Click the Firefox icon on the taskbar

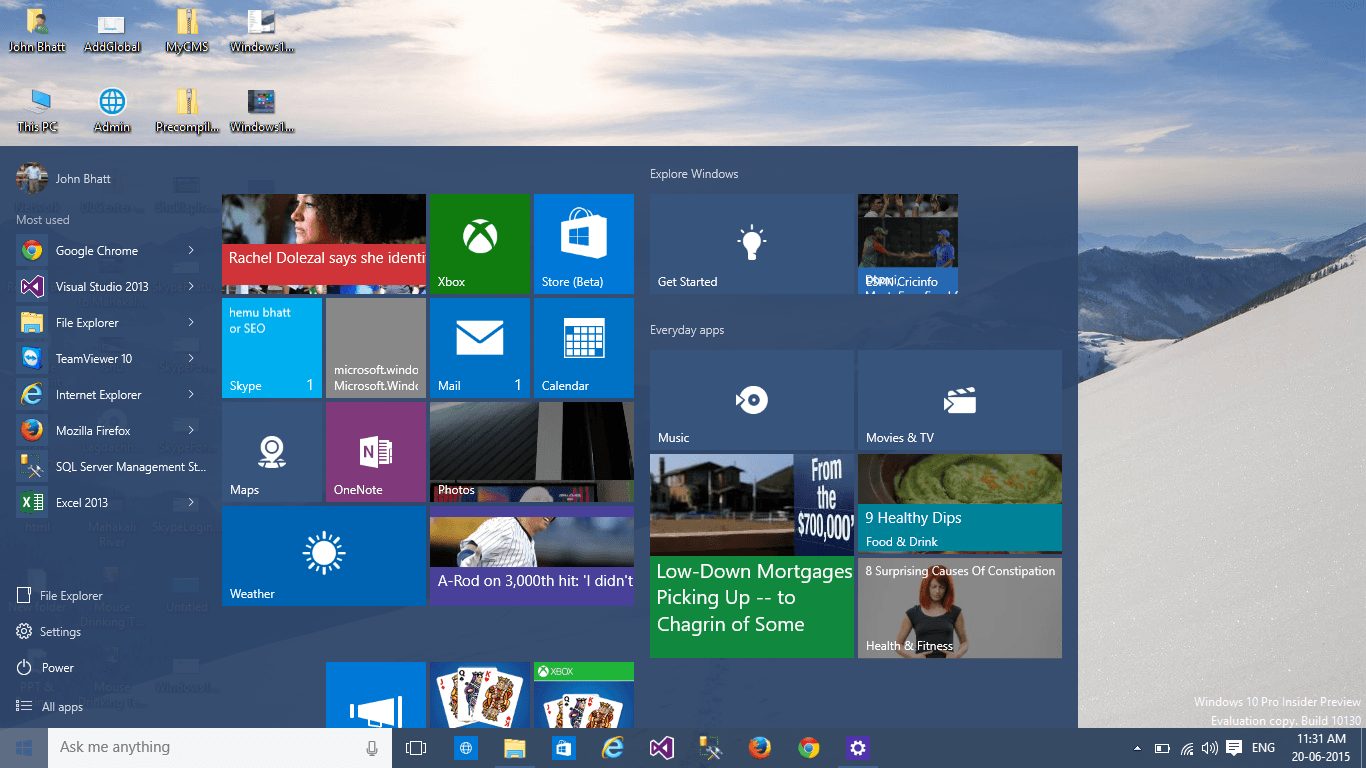[x=759, y=748]
